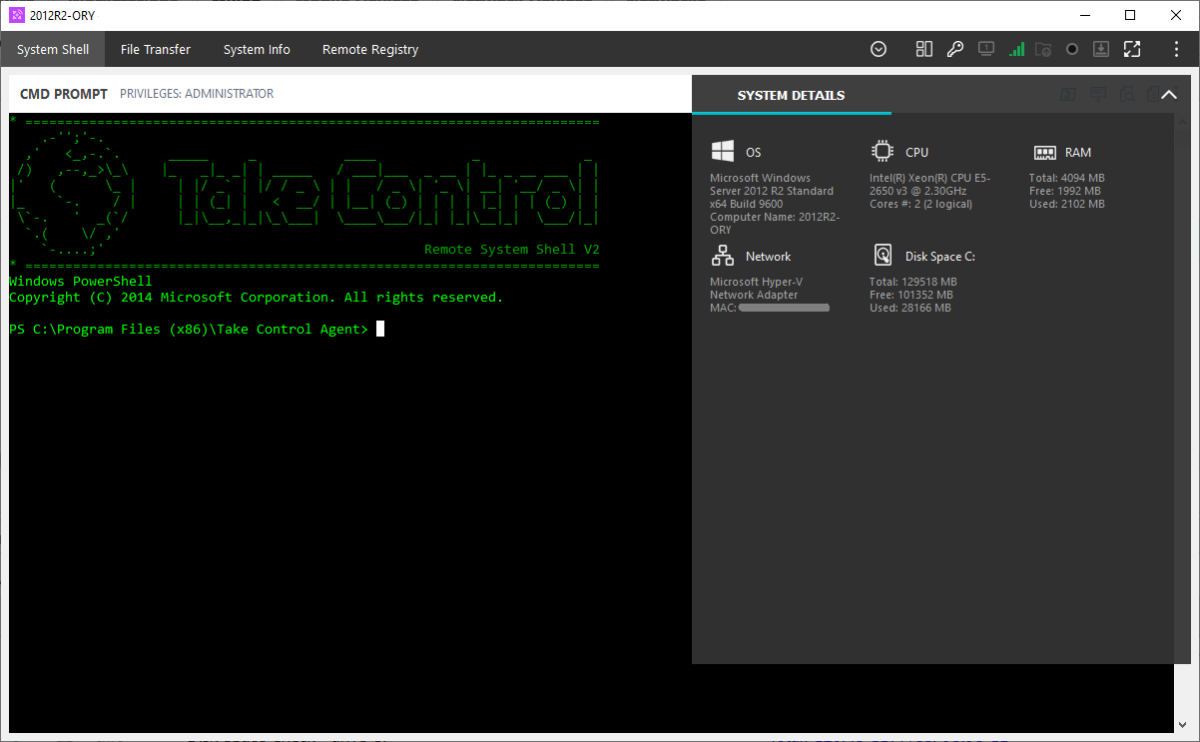Select the monitor display icon

986,48
